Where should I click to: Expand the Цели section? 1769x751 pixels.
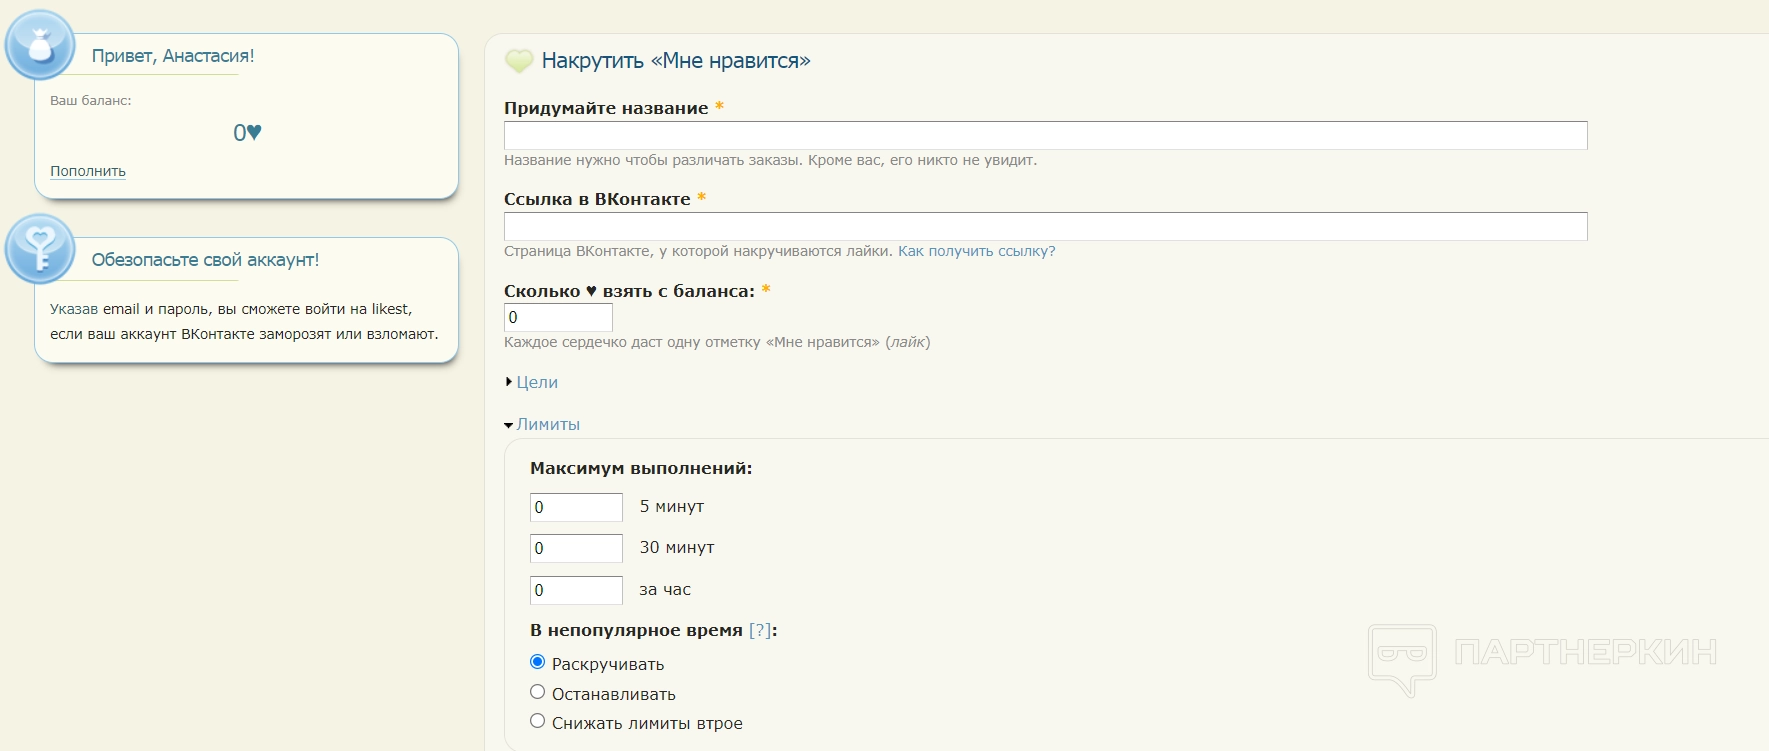[536, 382]
